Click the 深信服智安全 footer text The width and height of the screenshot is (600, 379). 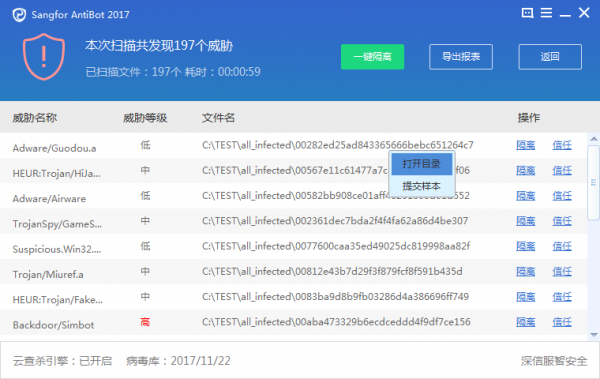coord(554,361)
